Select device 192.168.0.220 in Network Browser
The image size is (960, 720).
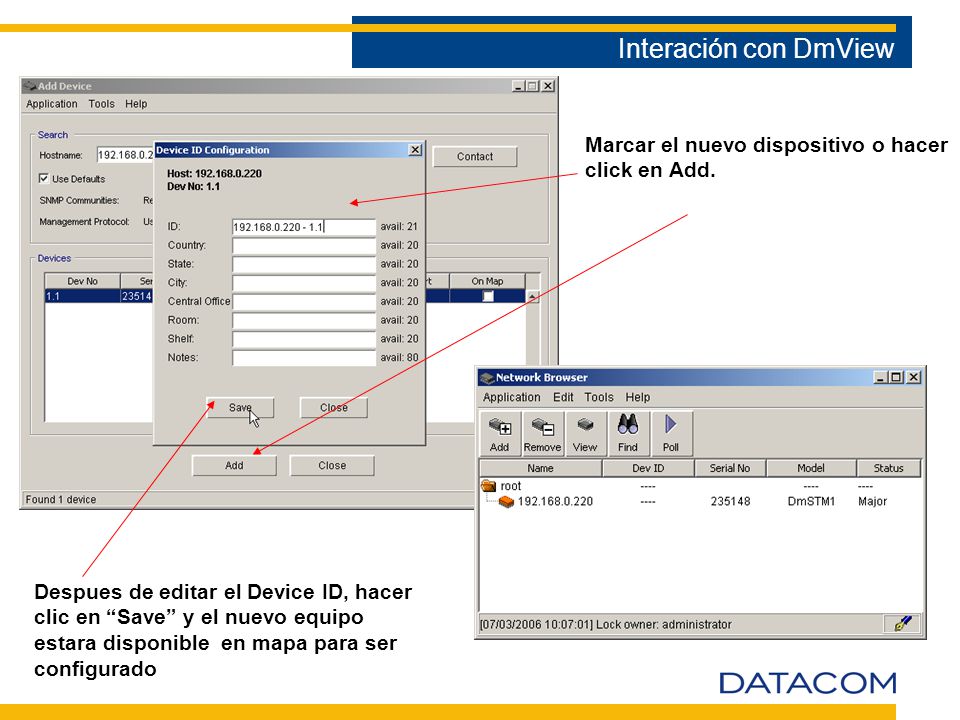click(x=555, y=501)
